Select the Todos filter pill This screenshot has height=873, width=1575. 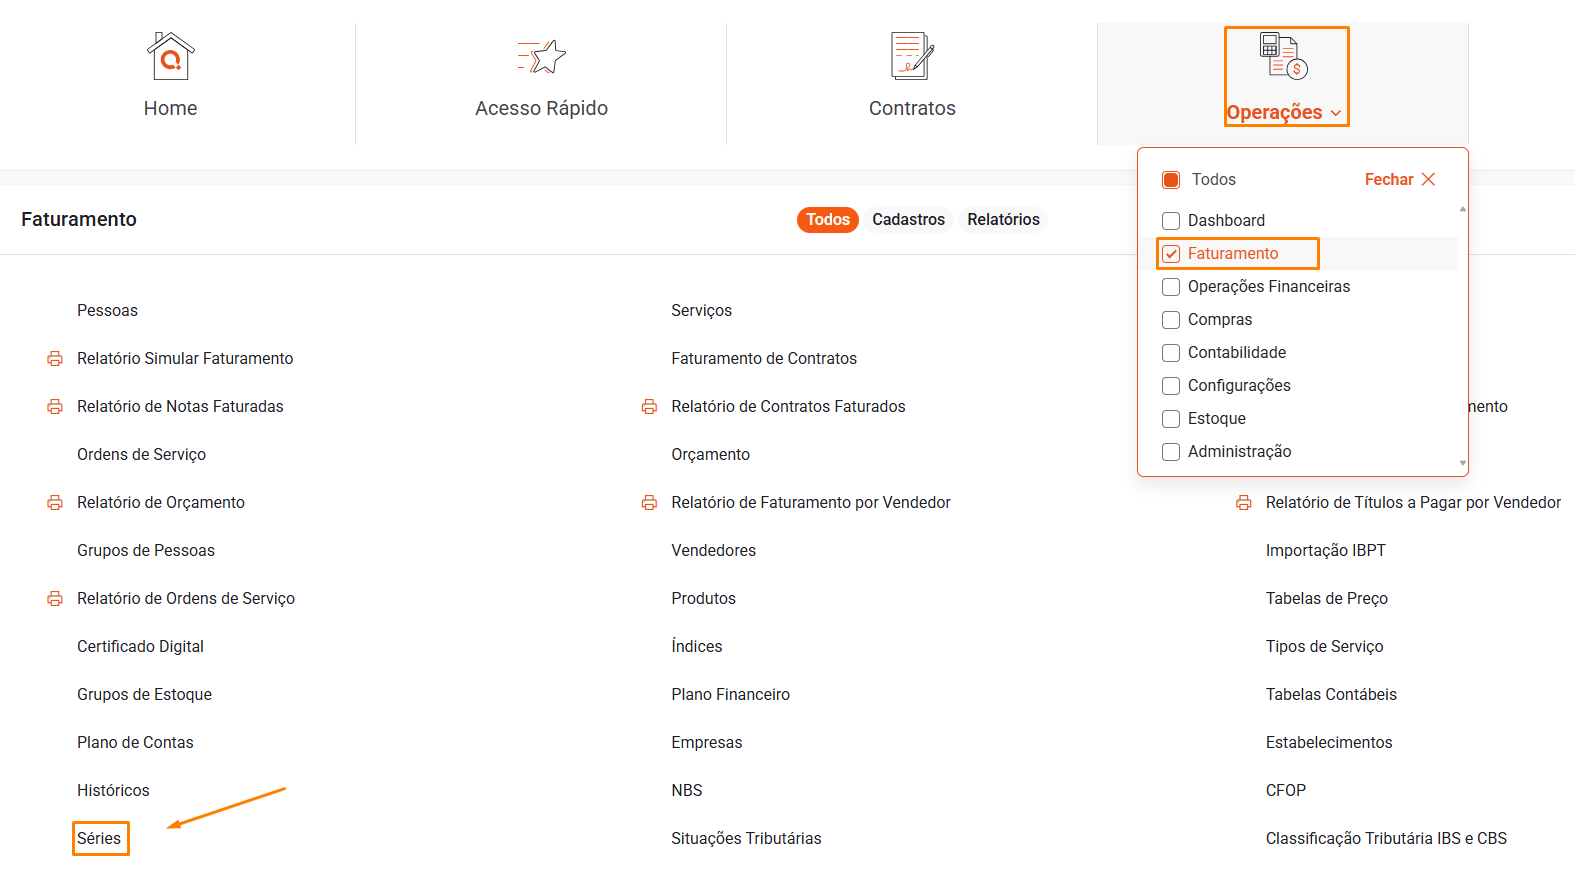pyautogui.click(x=827, y=220)
